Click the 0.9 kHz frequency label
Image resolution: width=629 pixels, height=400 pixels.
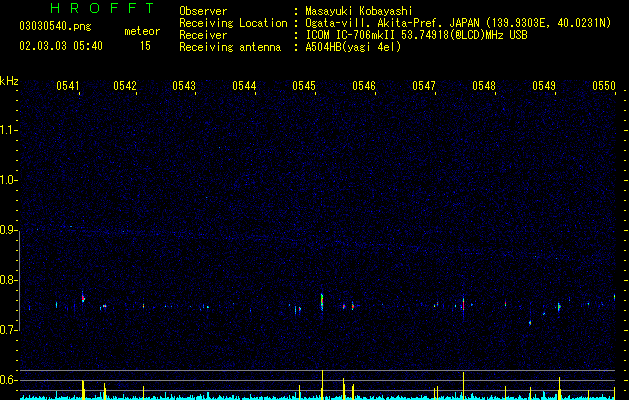point(8,230)
